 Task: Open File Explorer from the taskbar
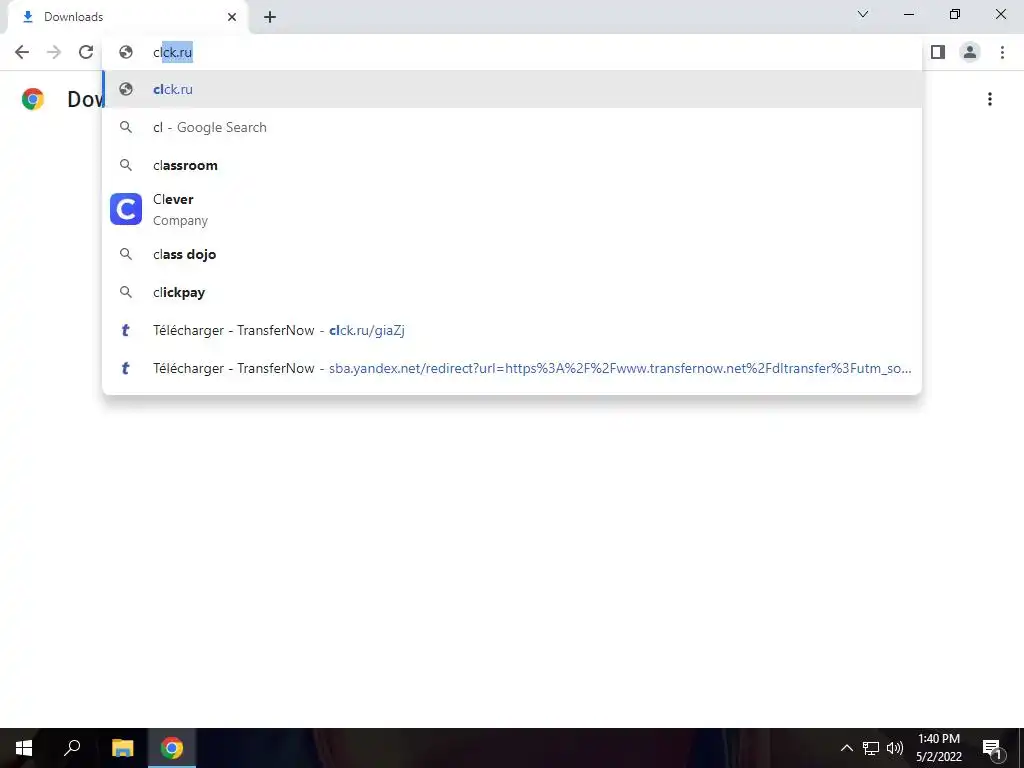123,748
